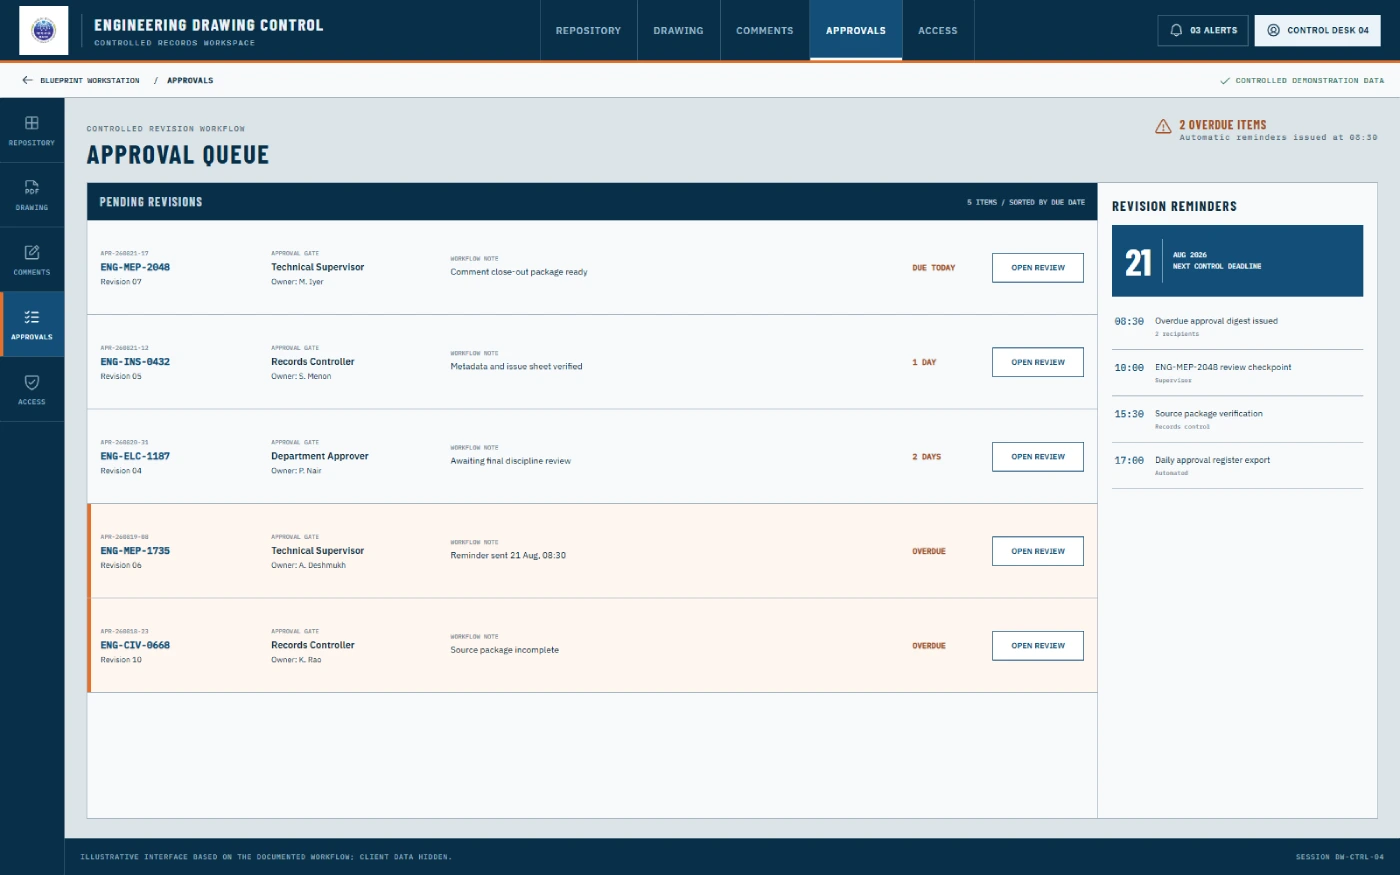Click Owner: K. Rao text
Image resolution: width=1400 pixels, height=875 pixels.
point(296,660)
